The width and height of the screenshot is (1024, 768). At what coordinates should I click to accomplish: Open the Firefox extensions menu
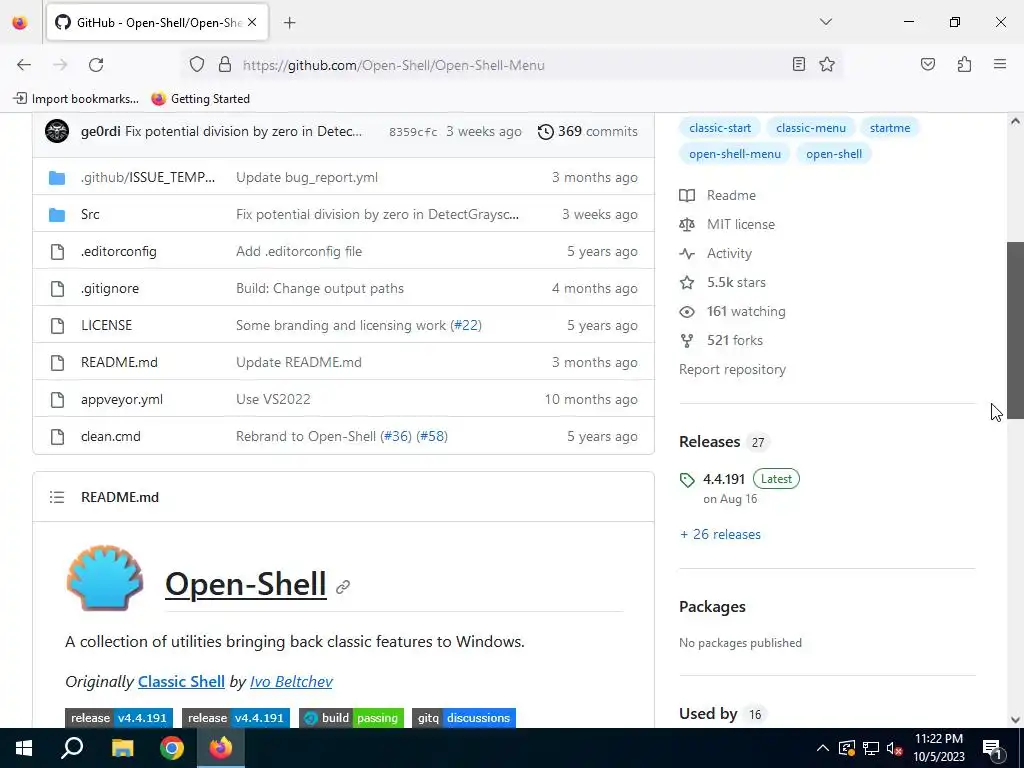(964, 64)
